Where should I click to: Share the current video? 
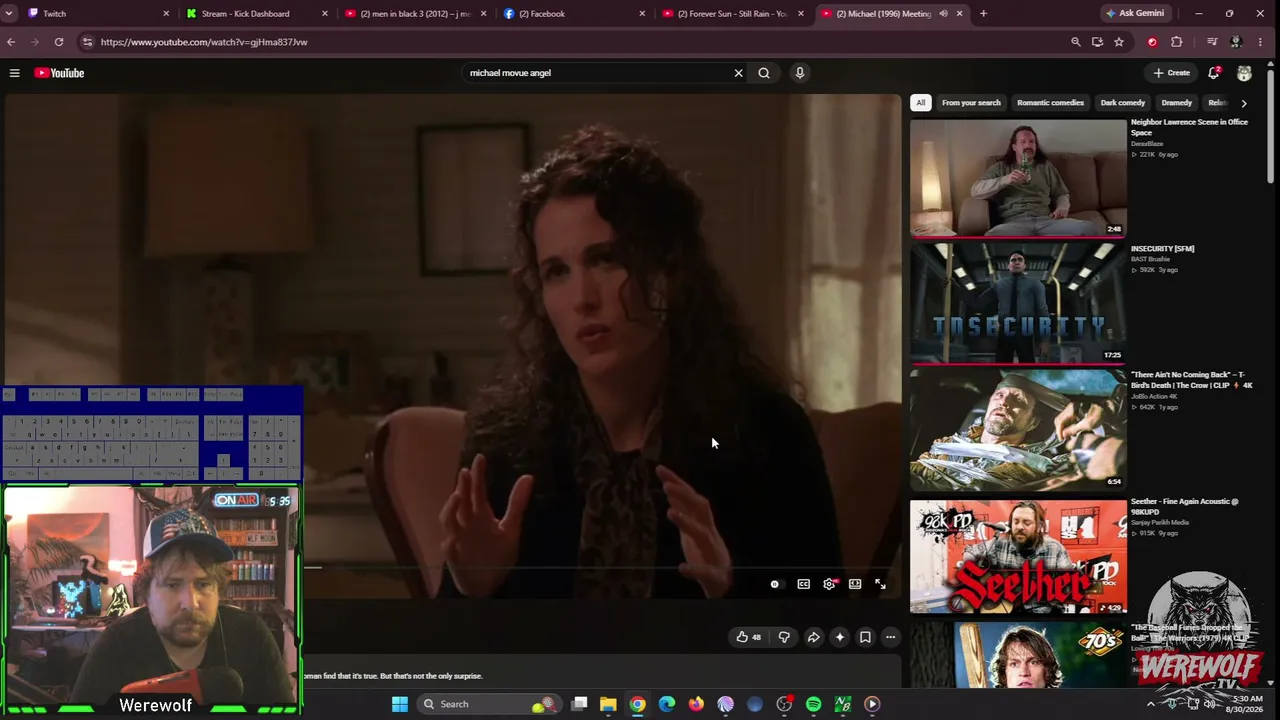[814, 637]
